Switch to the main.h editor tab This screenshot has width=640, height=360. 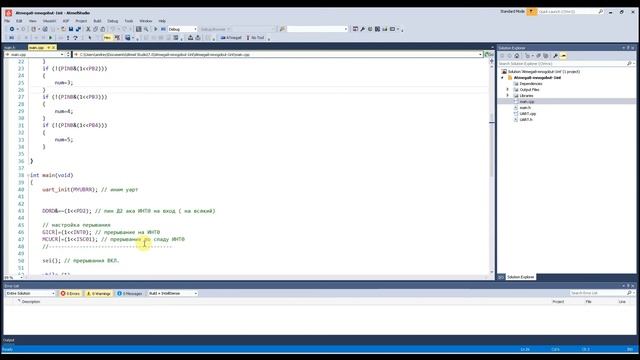coord(10,48)
